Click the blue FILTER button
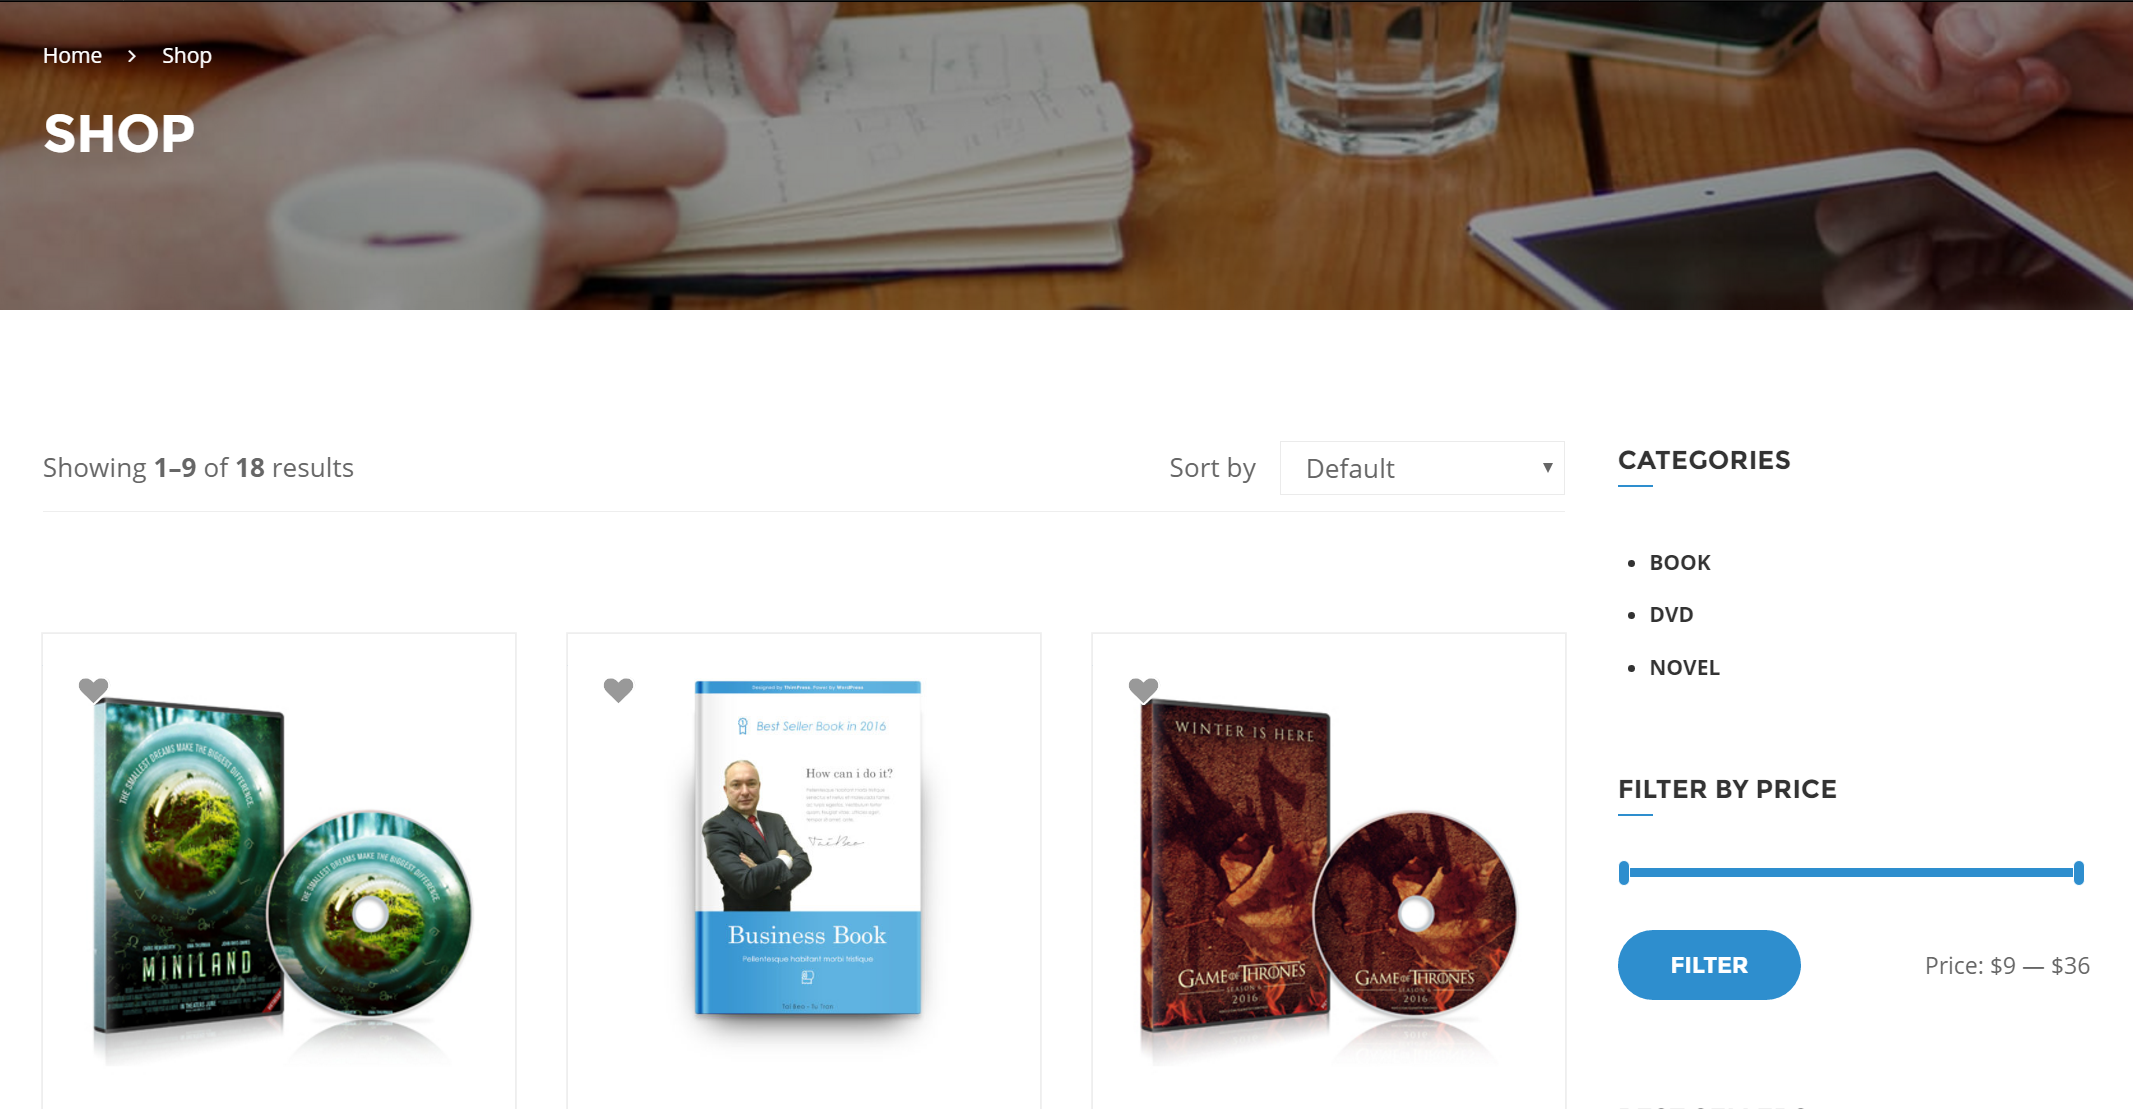Image resolution: width=2133 pixels, height=1109 pixels. point(1709,965)
